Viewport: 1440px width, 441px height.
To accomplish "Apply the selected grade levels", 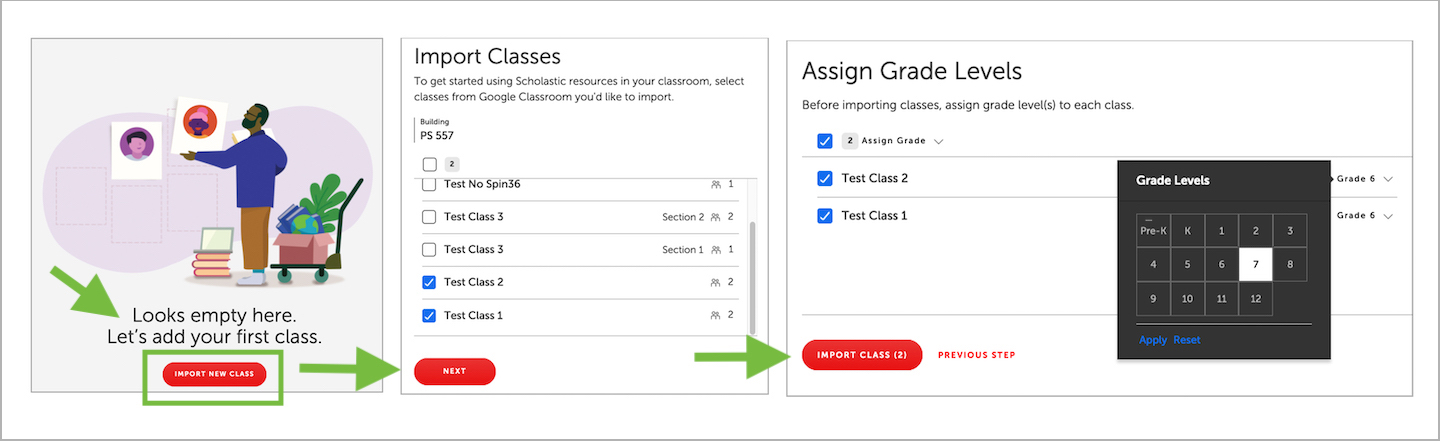I will (x=1152, y=340).
